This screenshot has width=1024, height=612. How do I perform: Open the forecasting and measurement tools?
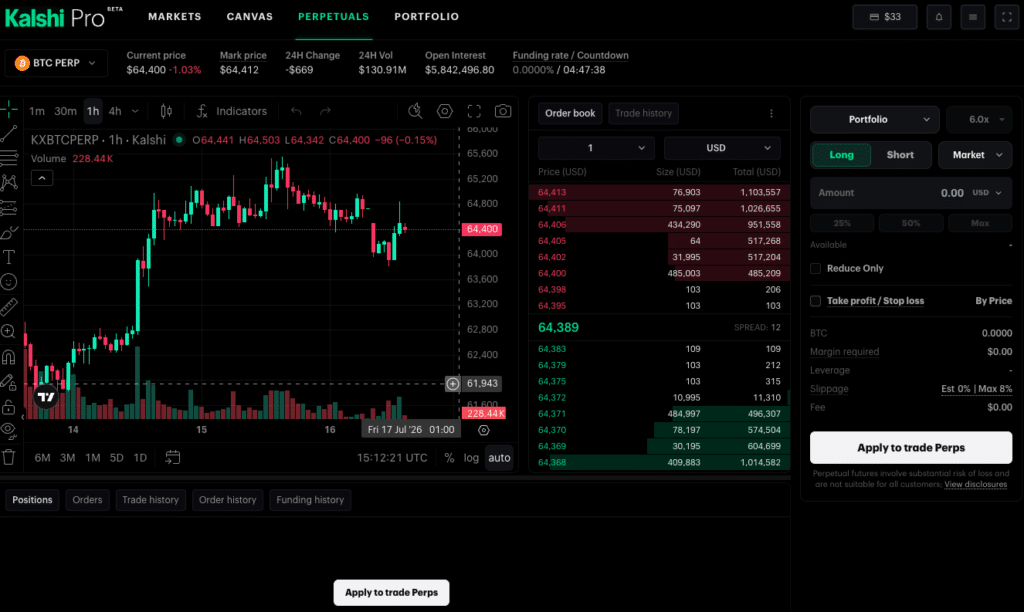8,208
